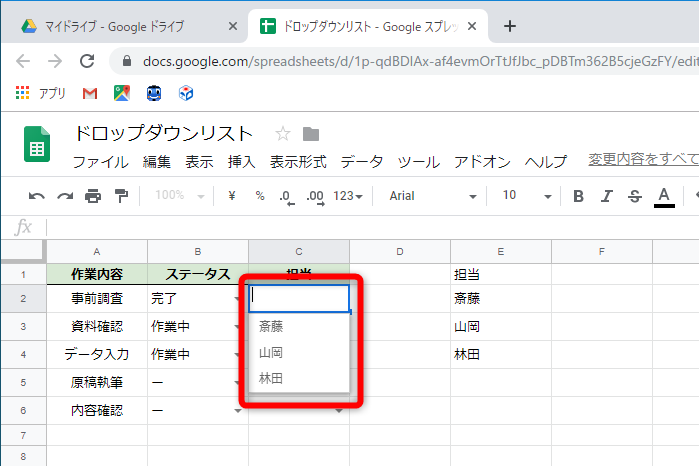Go forward in browser history
Screen dimensions: 699x466
(55, 61)
